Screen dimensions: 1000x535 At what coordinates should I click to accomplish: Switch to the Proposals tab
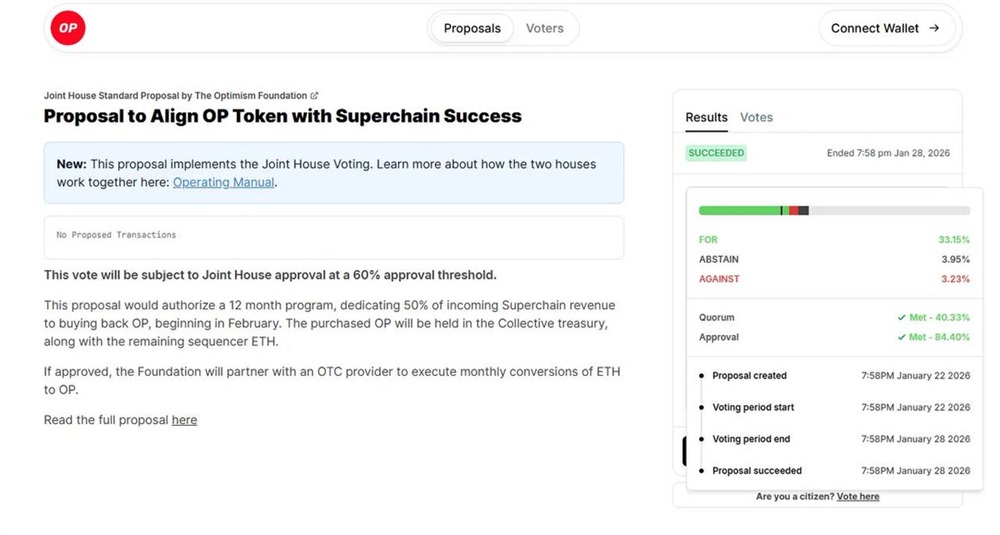click(x=472, y=28)
